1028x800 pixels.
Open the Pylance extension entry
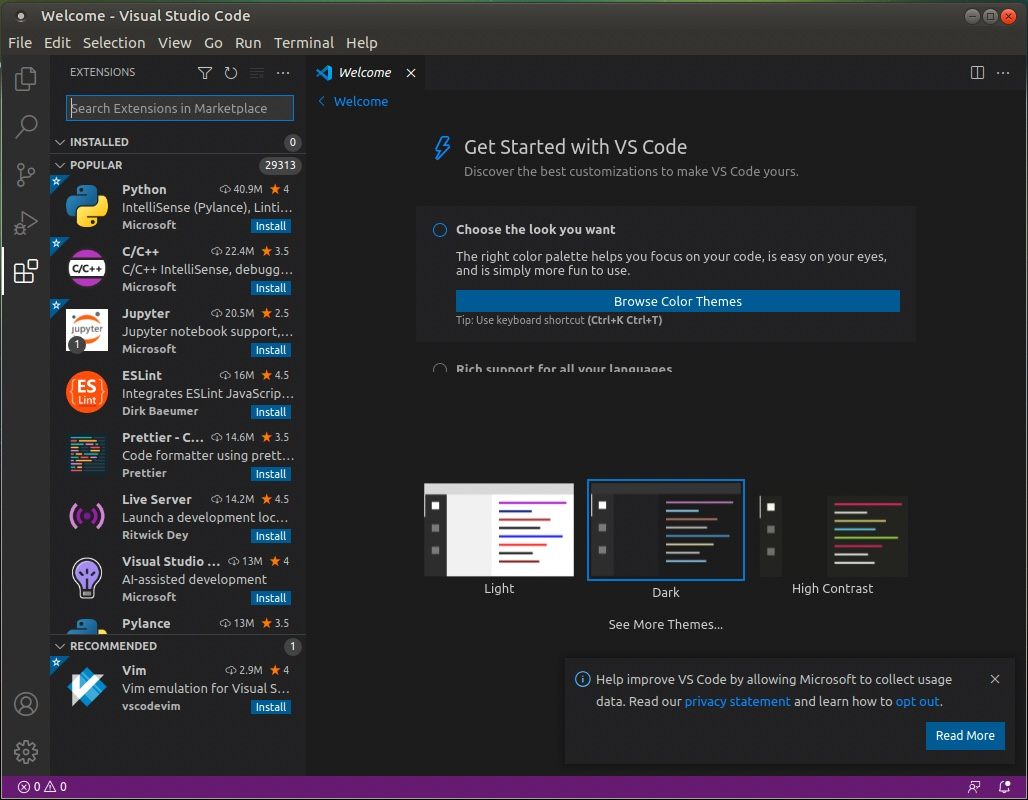177,624
